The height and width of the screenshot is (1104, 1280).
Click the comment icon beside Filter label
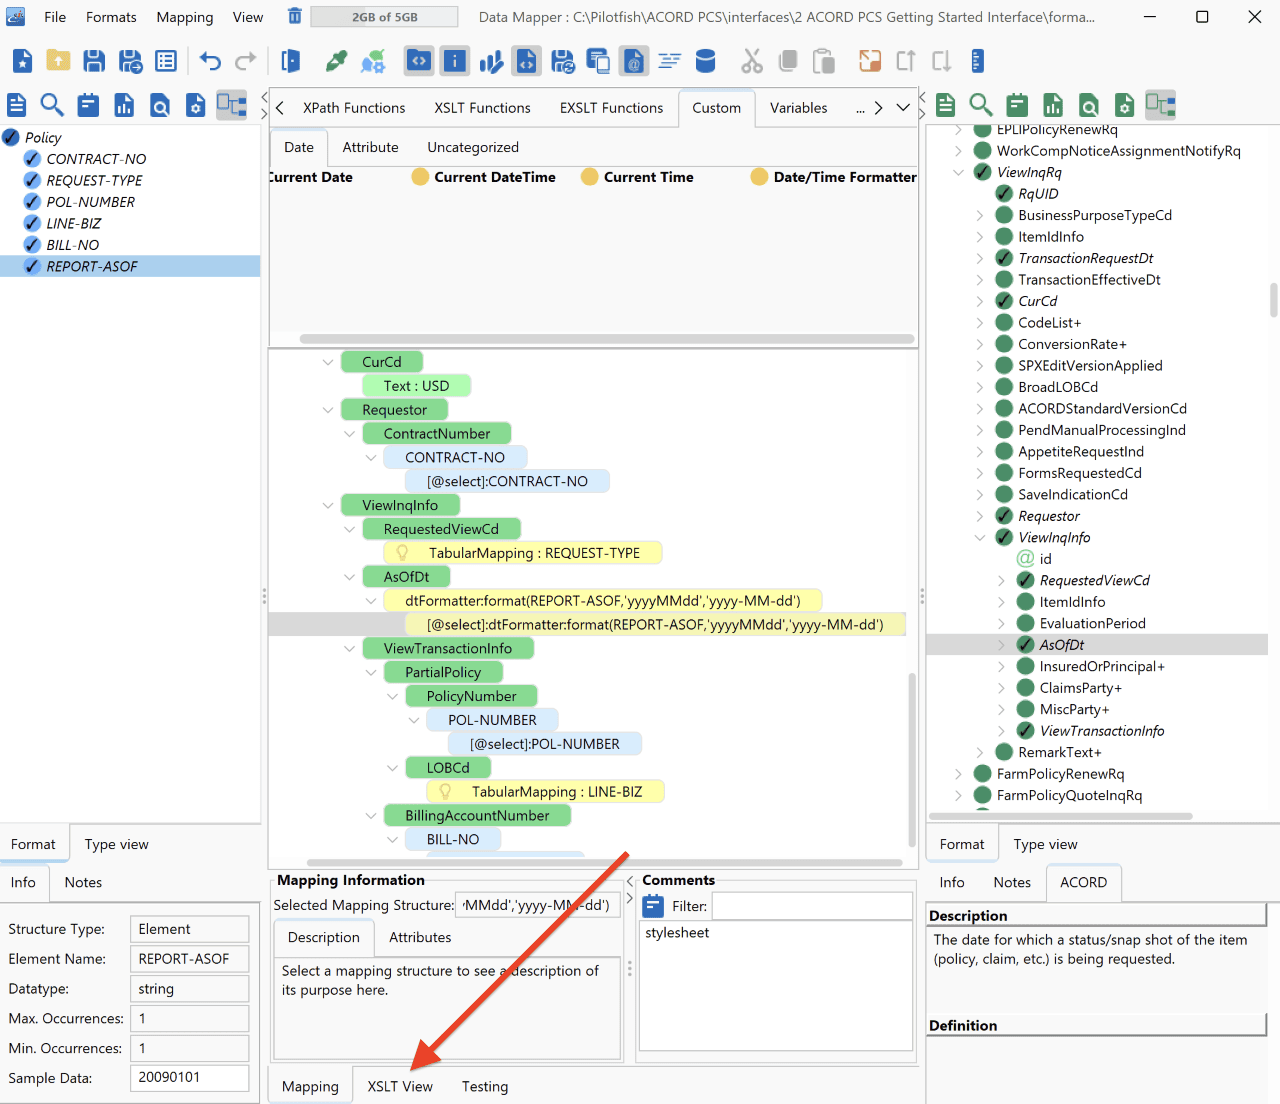tap(653, 906)
